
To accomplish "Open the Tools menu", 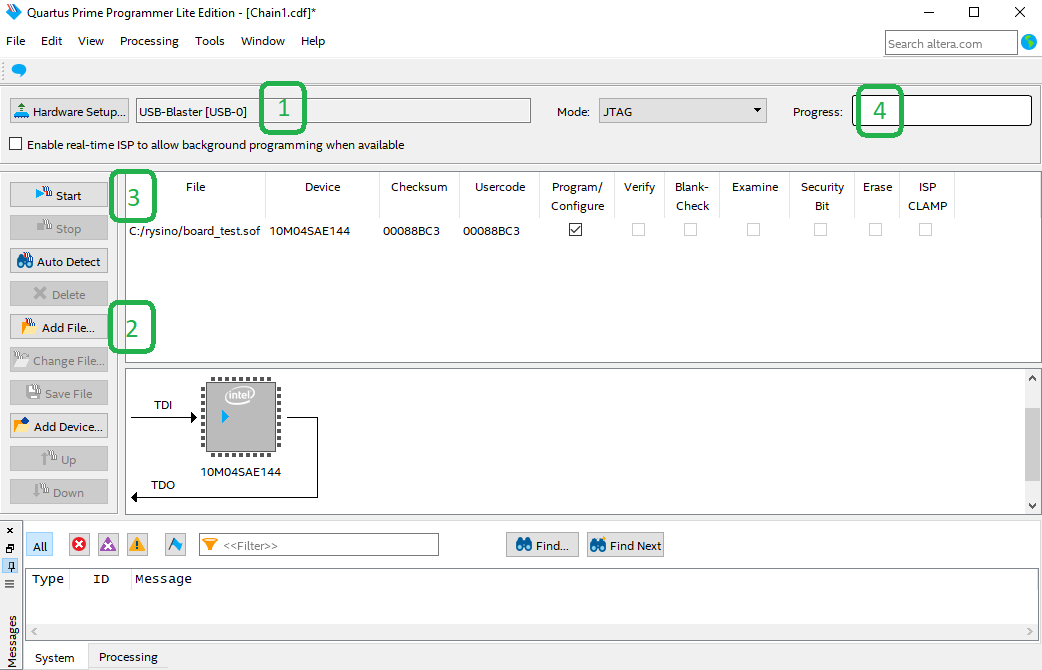I will [209, 41].
